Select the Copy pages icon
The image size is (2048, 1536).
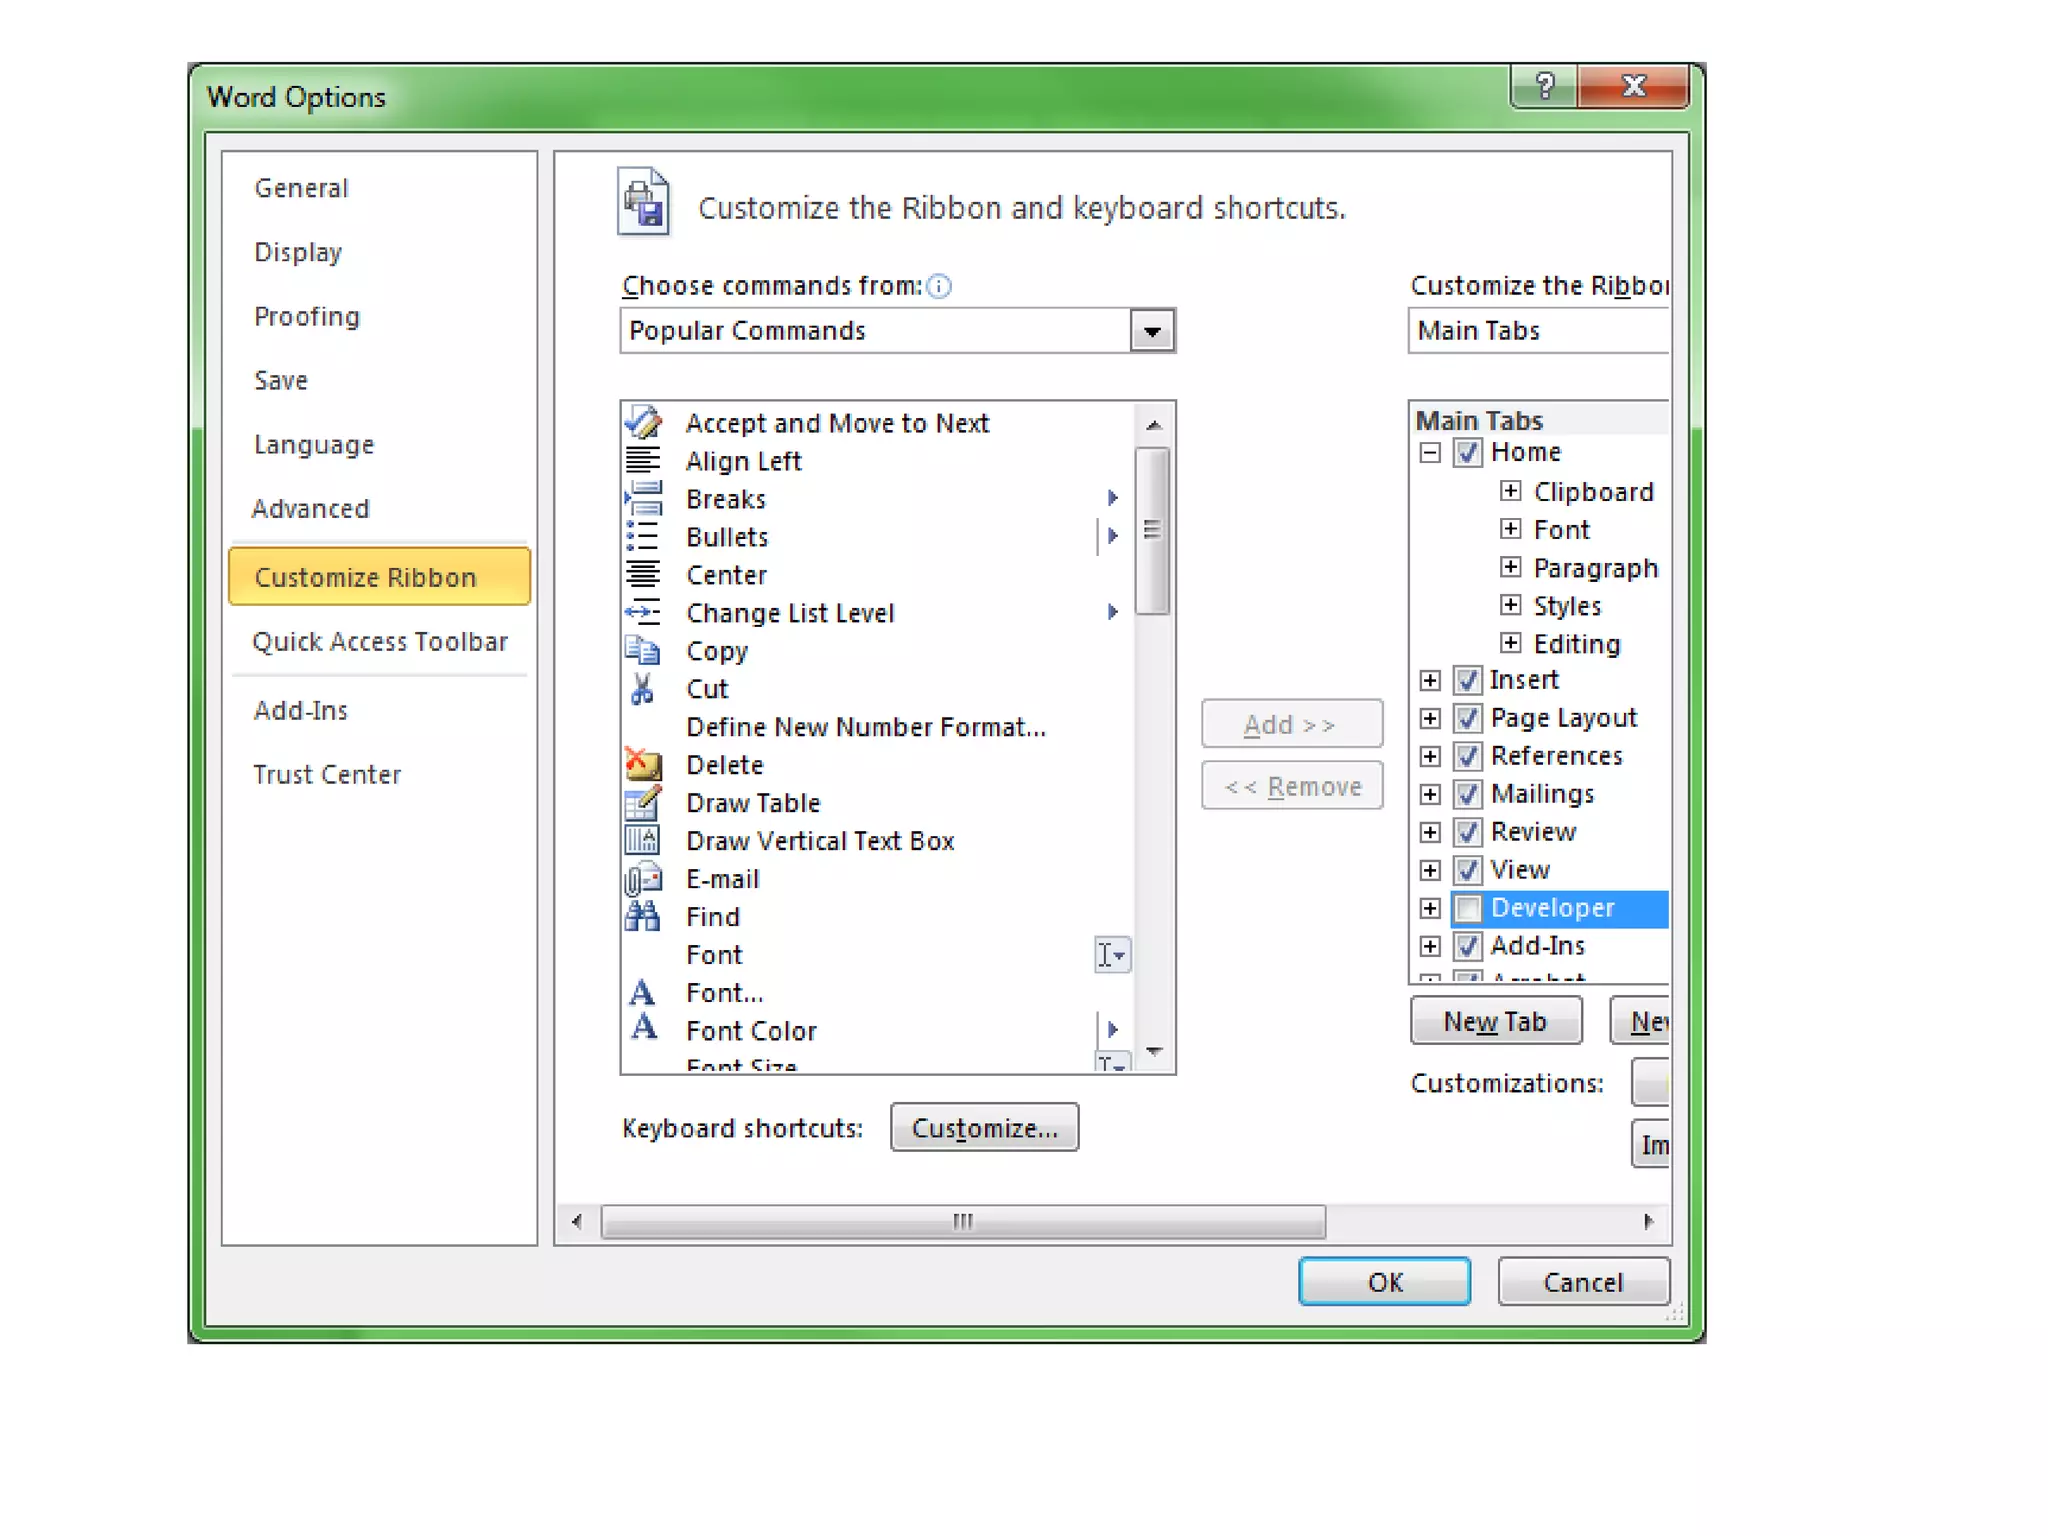[x=642, y=651]
